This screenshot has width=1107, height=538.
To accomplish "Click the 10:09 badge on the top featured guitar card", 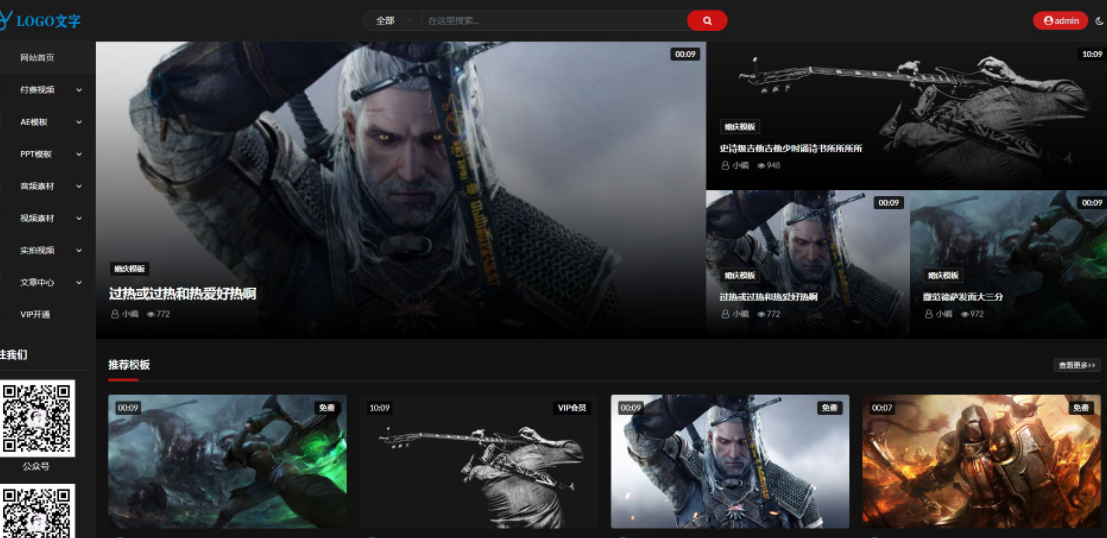I will 1092,54.
